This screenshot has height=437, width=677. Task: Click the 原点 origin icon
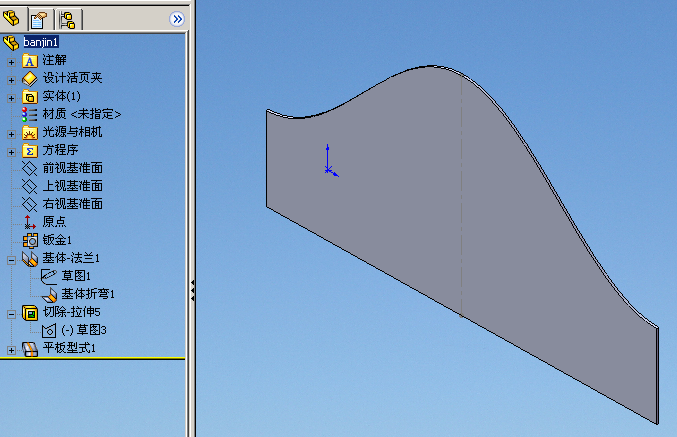tap(30, 222)
